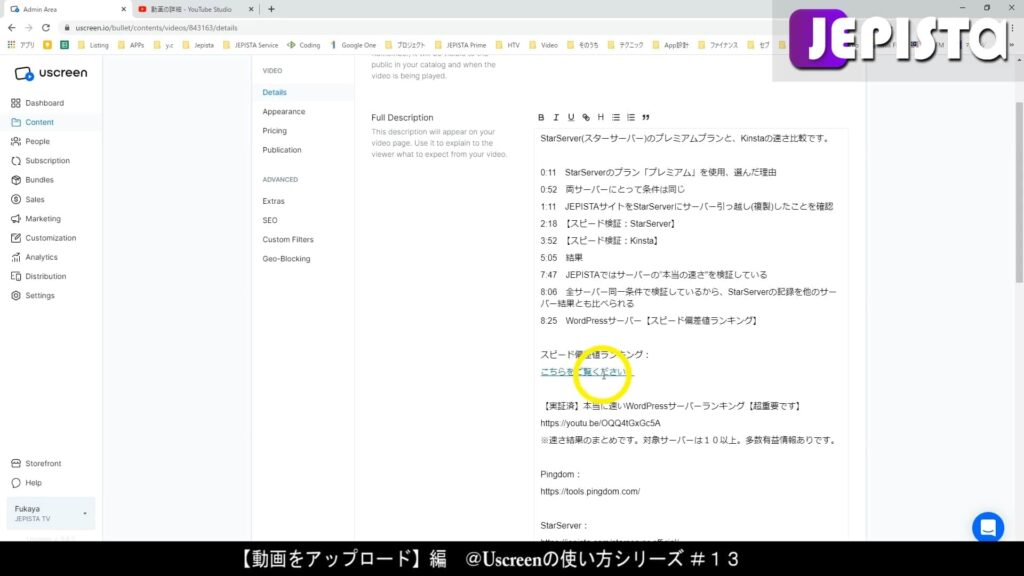This screenshot has width=1024, height=576.
Task: Click the 2:18 StarServer speed test line
Action: click(607, 224)
